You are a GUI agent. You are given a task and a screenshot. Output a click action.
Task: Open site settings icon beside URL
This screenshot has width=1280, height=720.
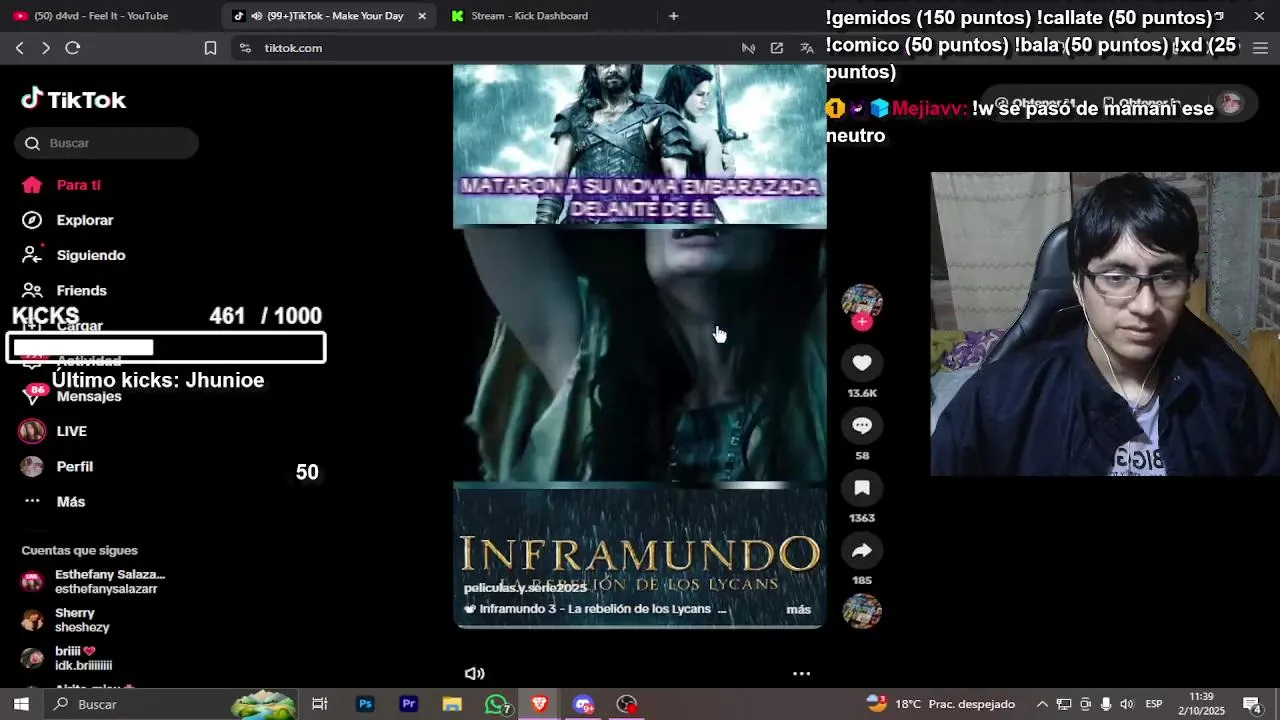[245, 48]
